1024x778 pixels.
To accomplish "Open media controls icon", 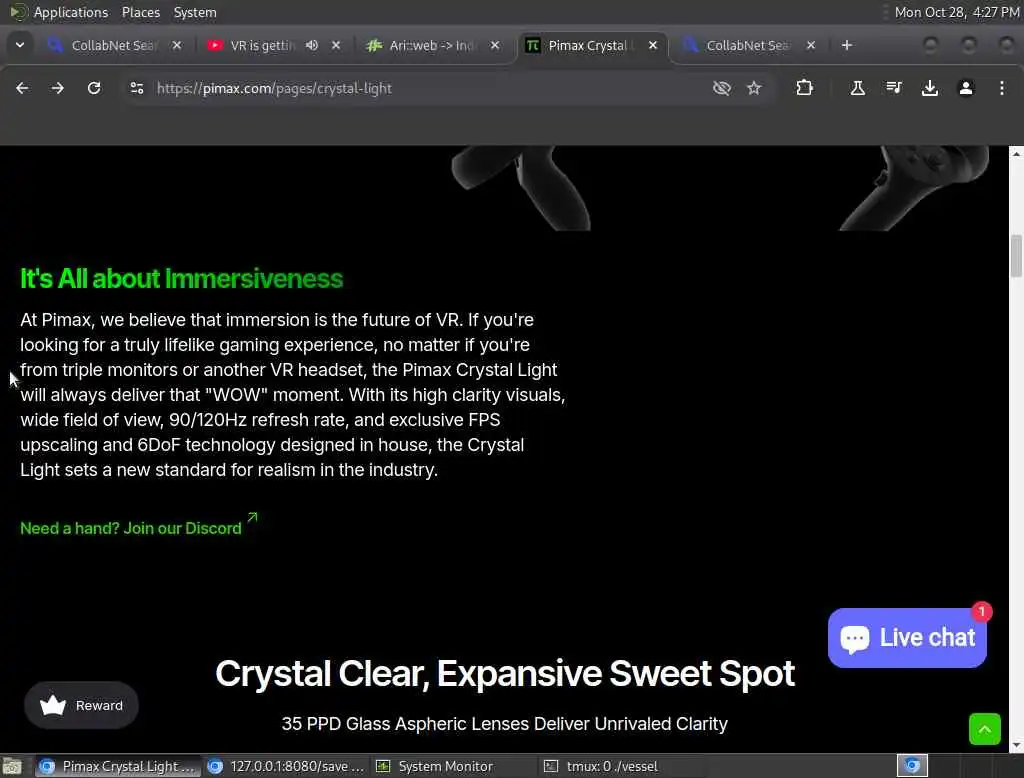I will coord(893,88).
